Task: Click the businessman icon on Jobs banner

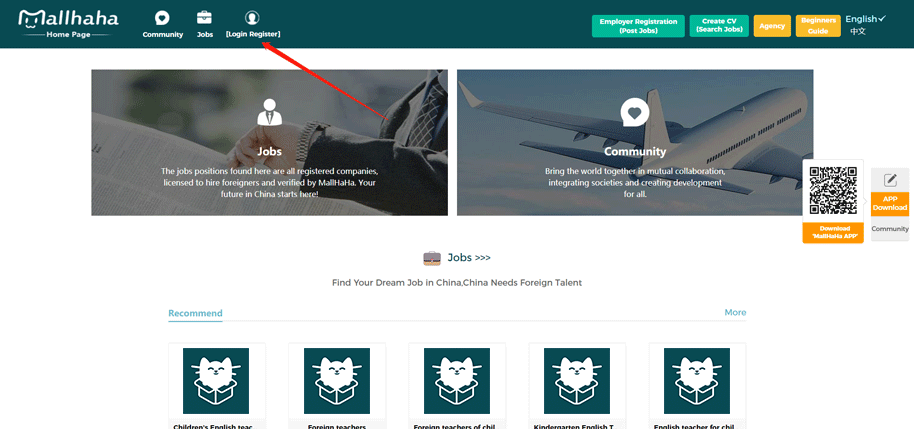Action: pos(269,112)
